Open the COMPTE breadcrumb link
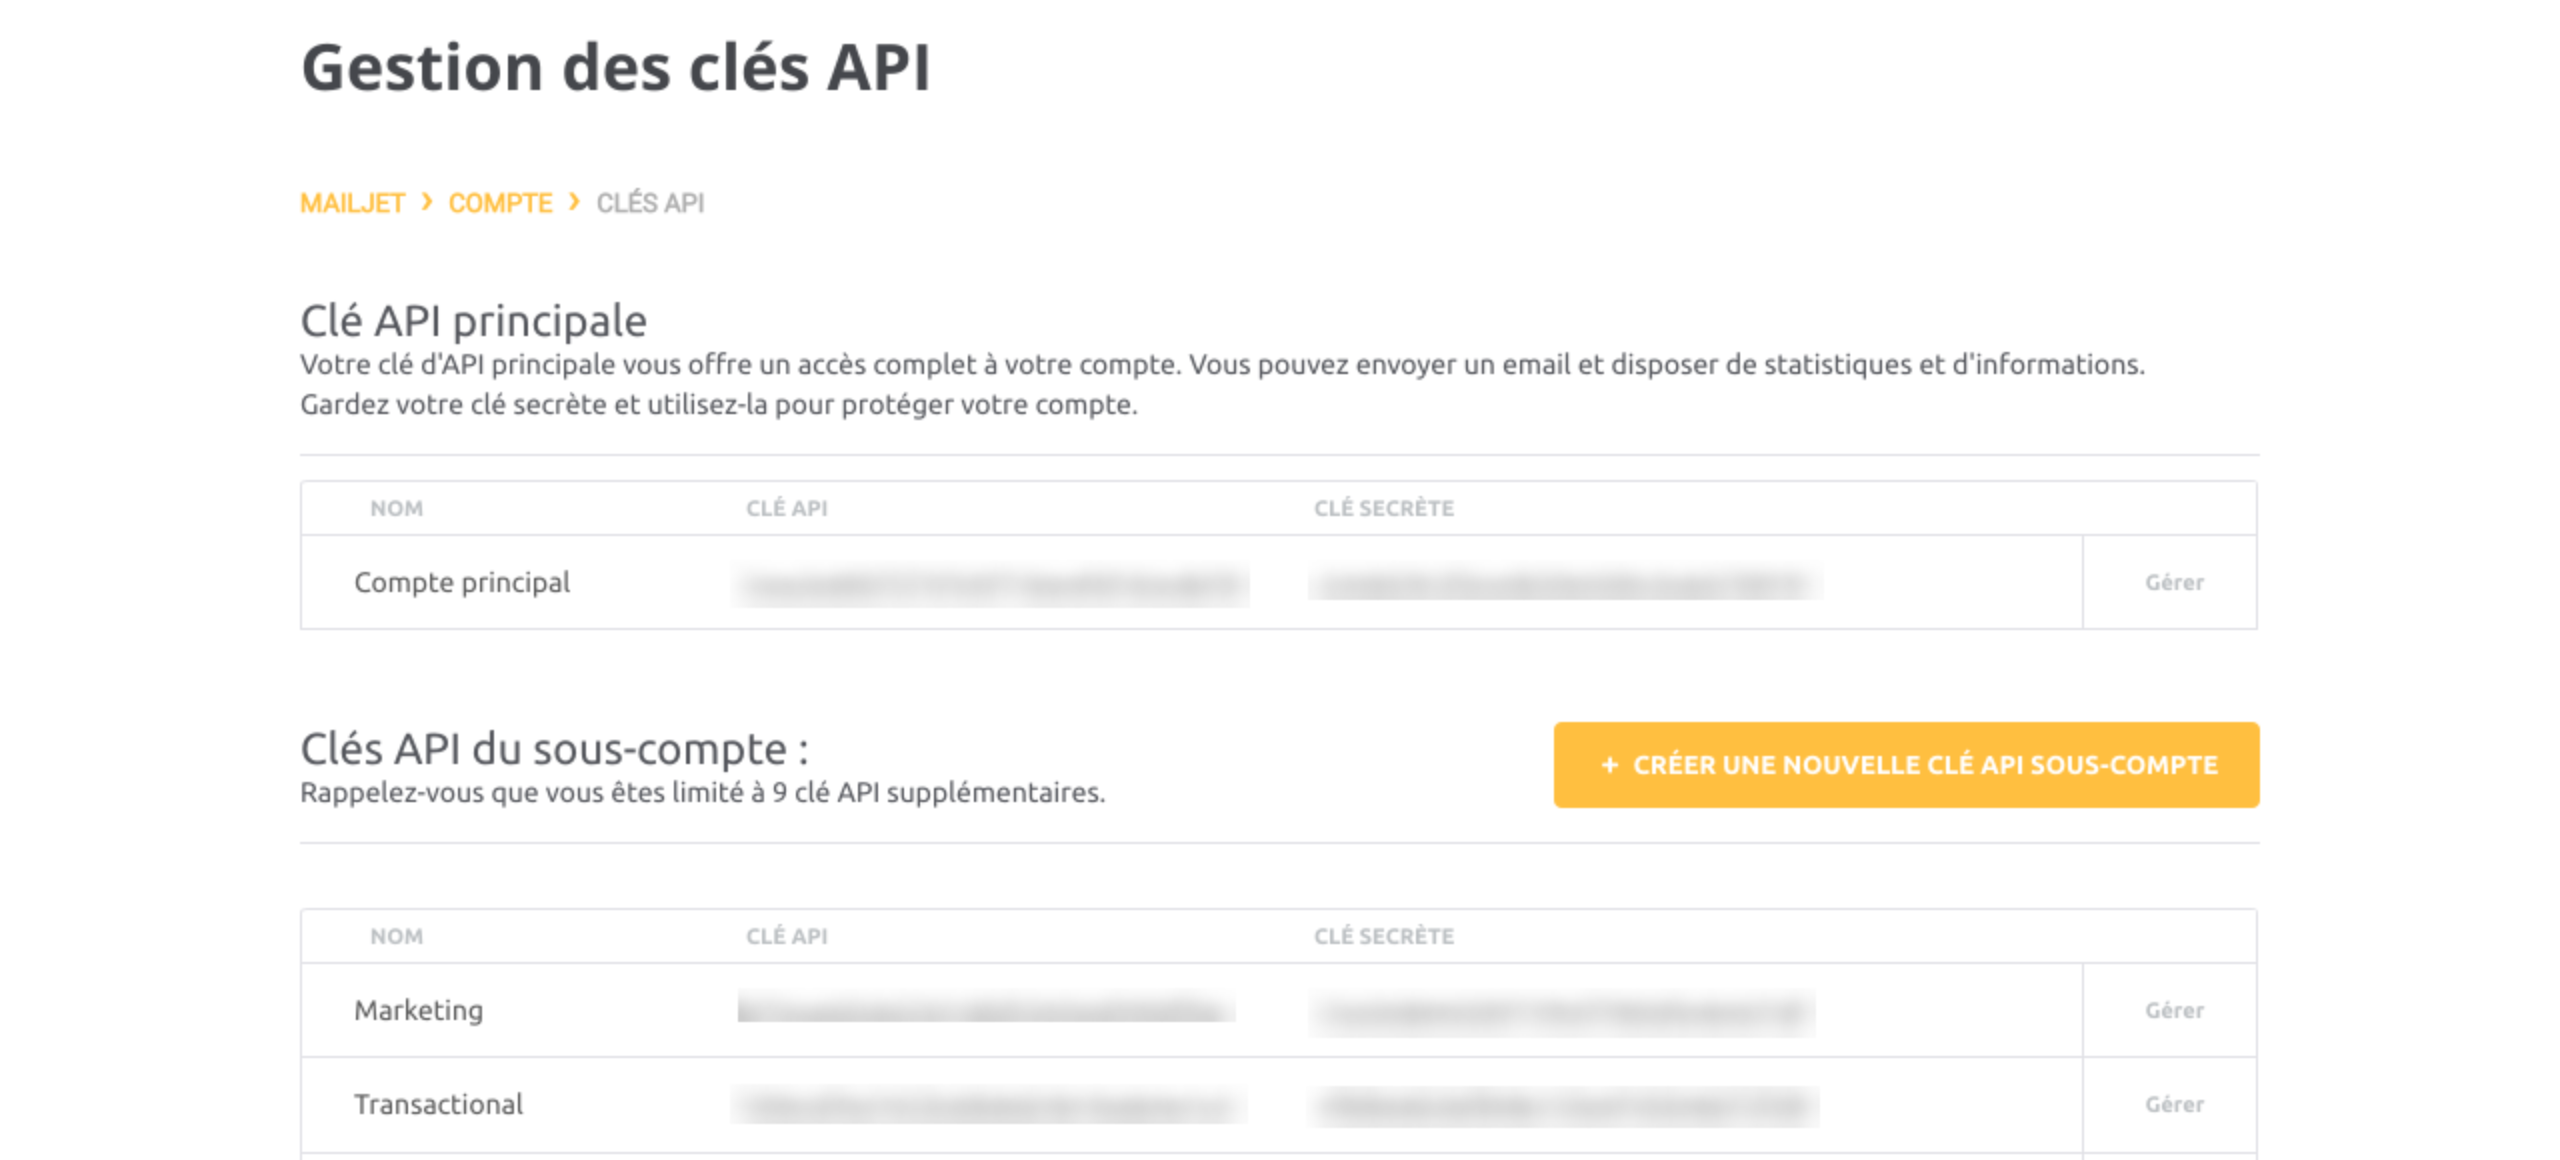The width and height of the screenshot is (2560, 1160). click(x=500, y=203)
